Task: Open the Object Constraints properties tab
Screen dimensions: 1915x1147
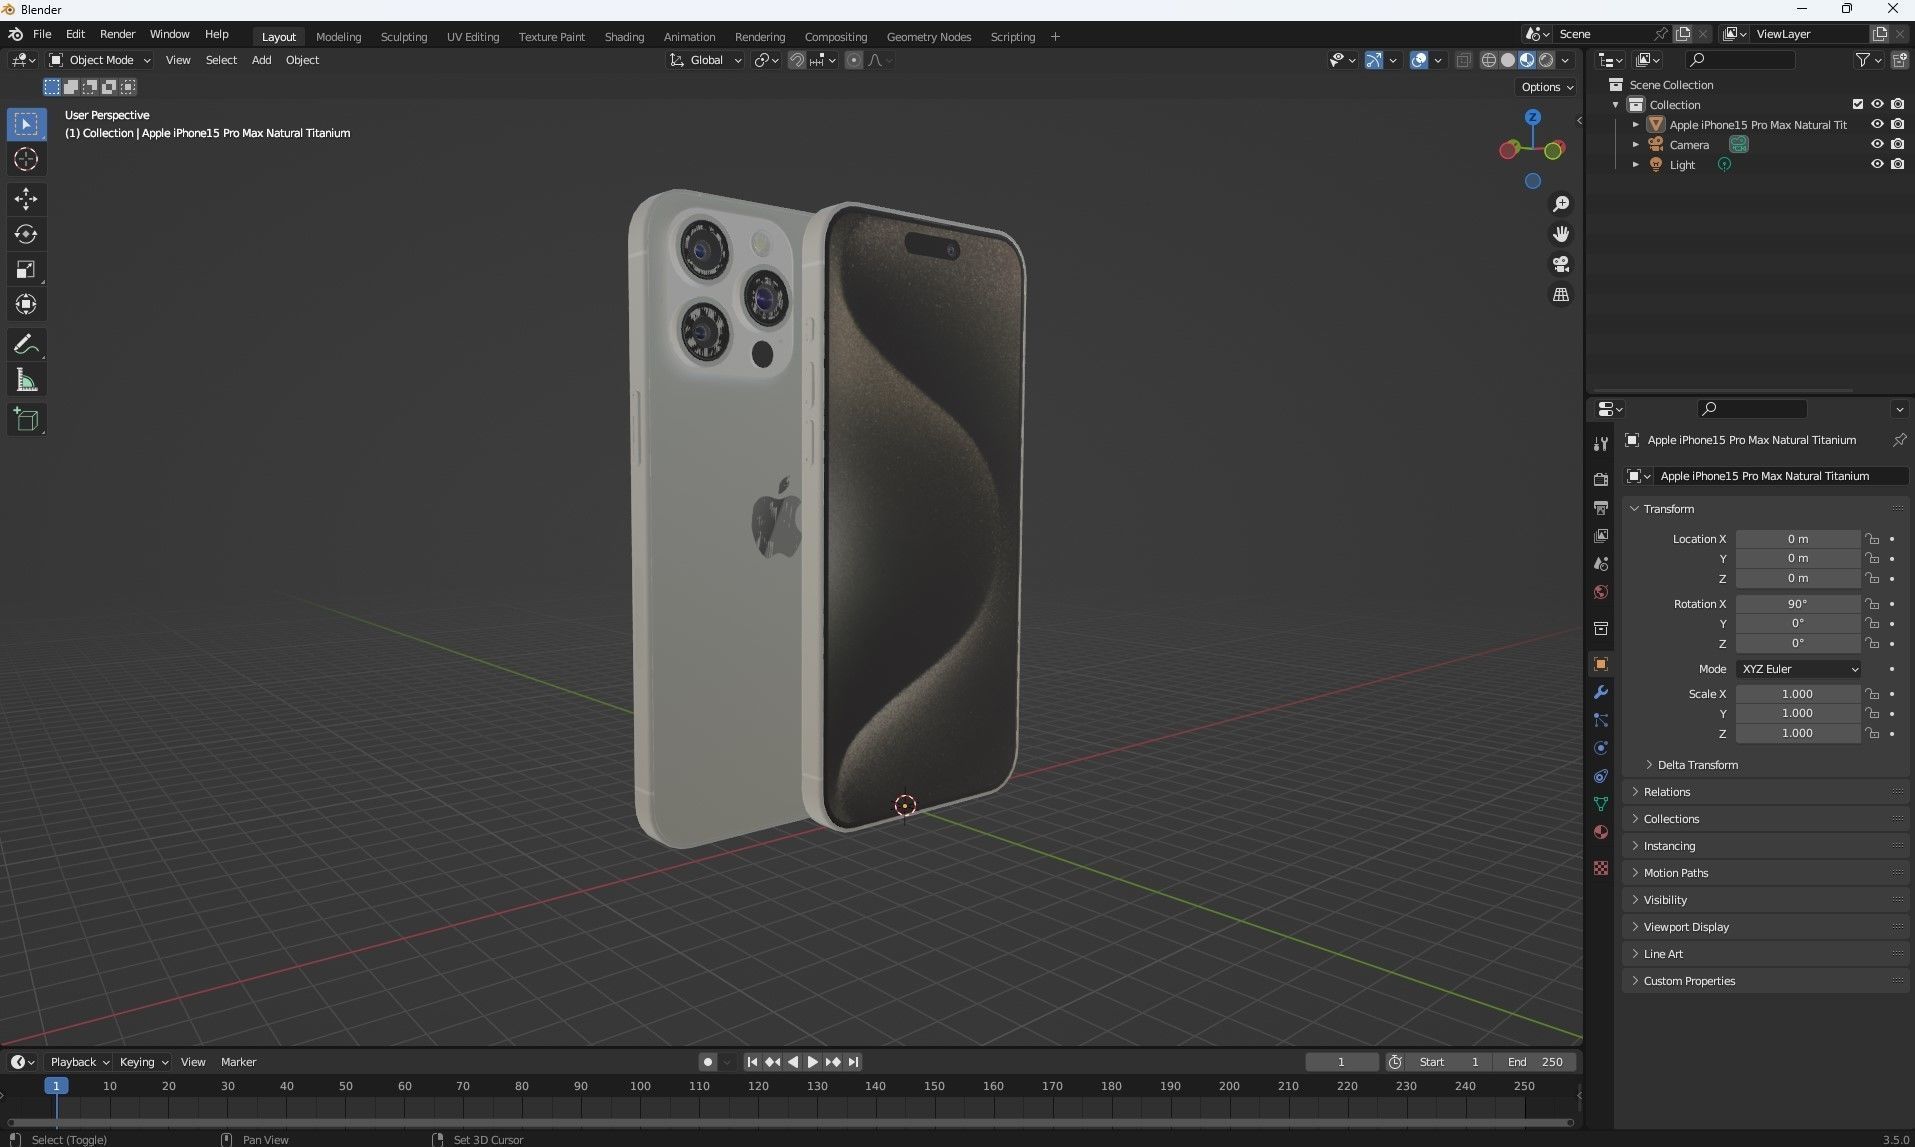Action: click(x=1600, y=776)
